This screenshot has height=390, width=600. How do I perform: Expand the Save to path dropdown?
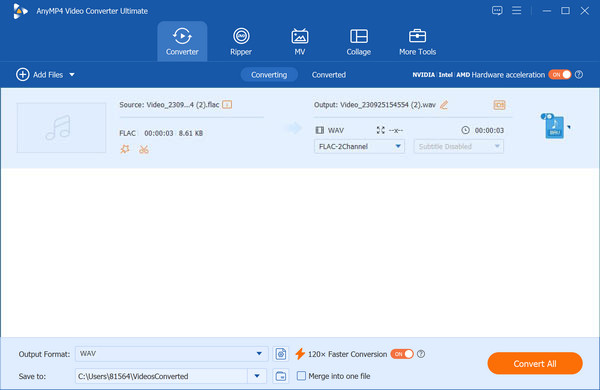257,376
